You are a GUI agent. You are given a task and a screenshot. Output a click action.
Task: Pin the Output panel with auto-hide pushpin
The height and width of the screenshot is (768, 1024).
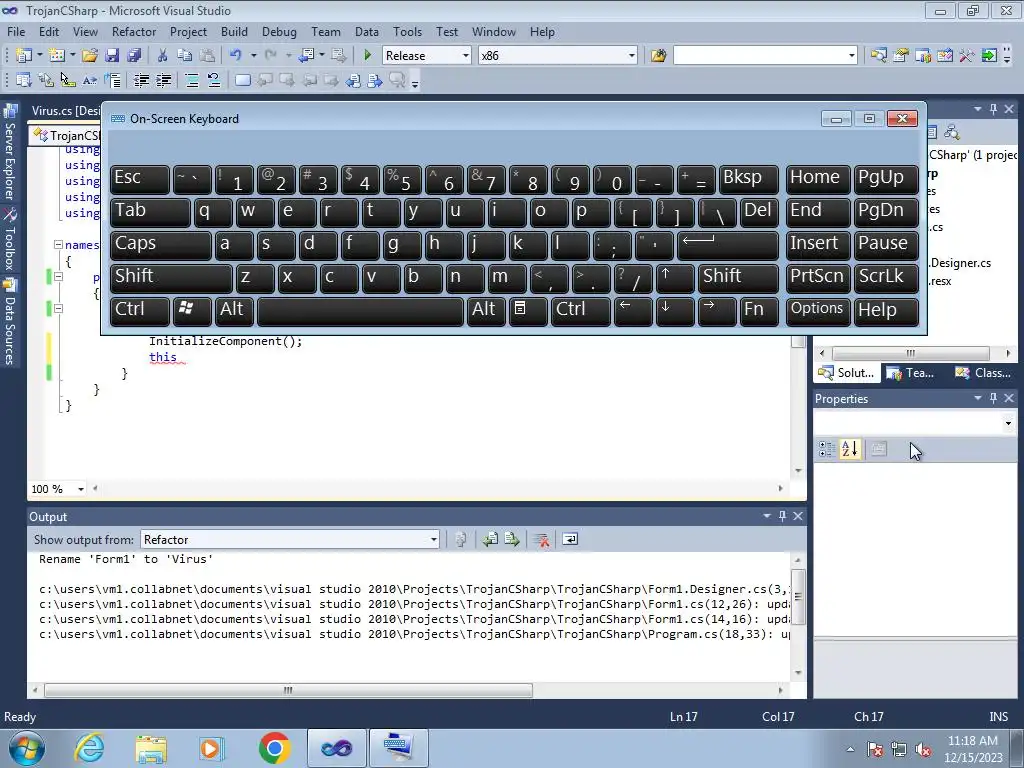point(782,516)
